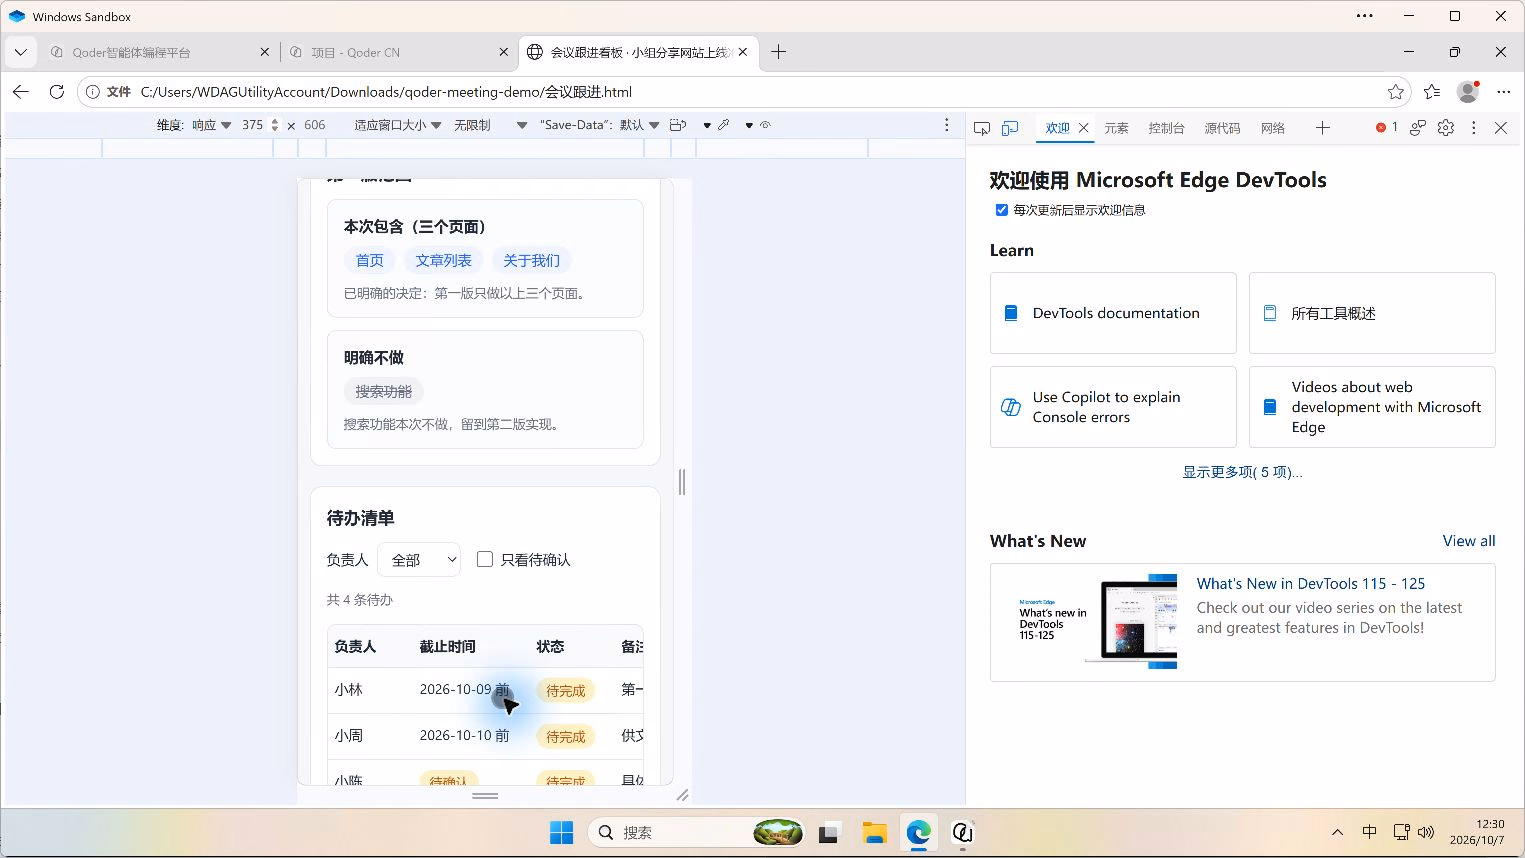
Task: Open the 无限制 throttling dropdown
Action: [490, 125]
